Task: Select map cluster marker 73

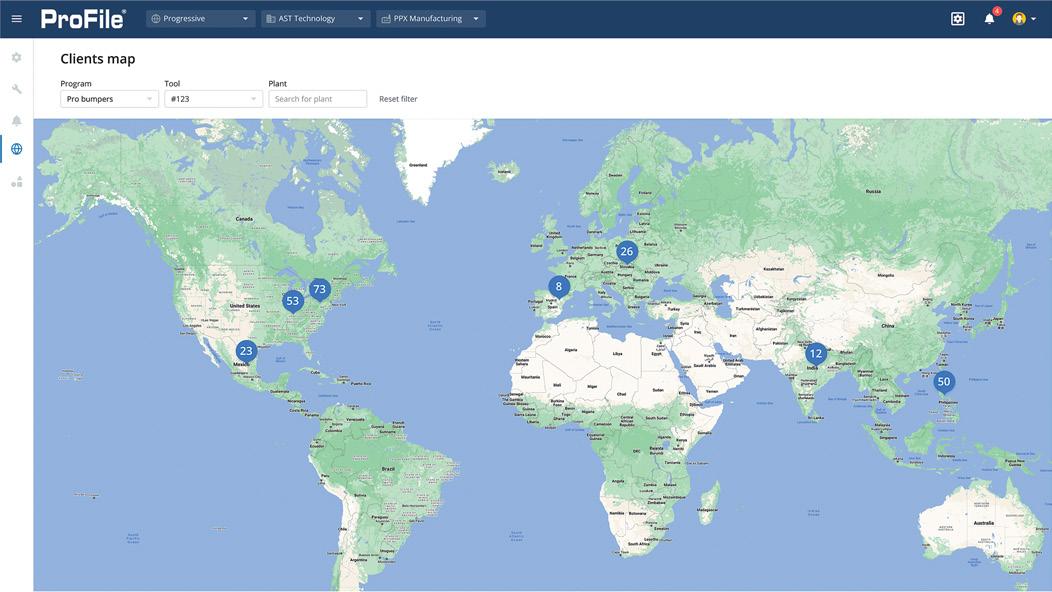Action: [319, 289]
